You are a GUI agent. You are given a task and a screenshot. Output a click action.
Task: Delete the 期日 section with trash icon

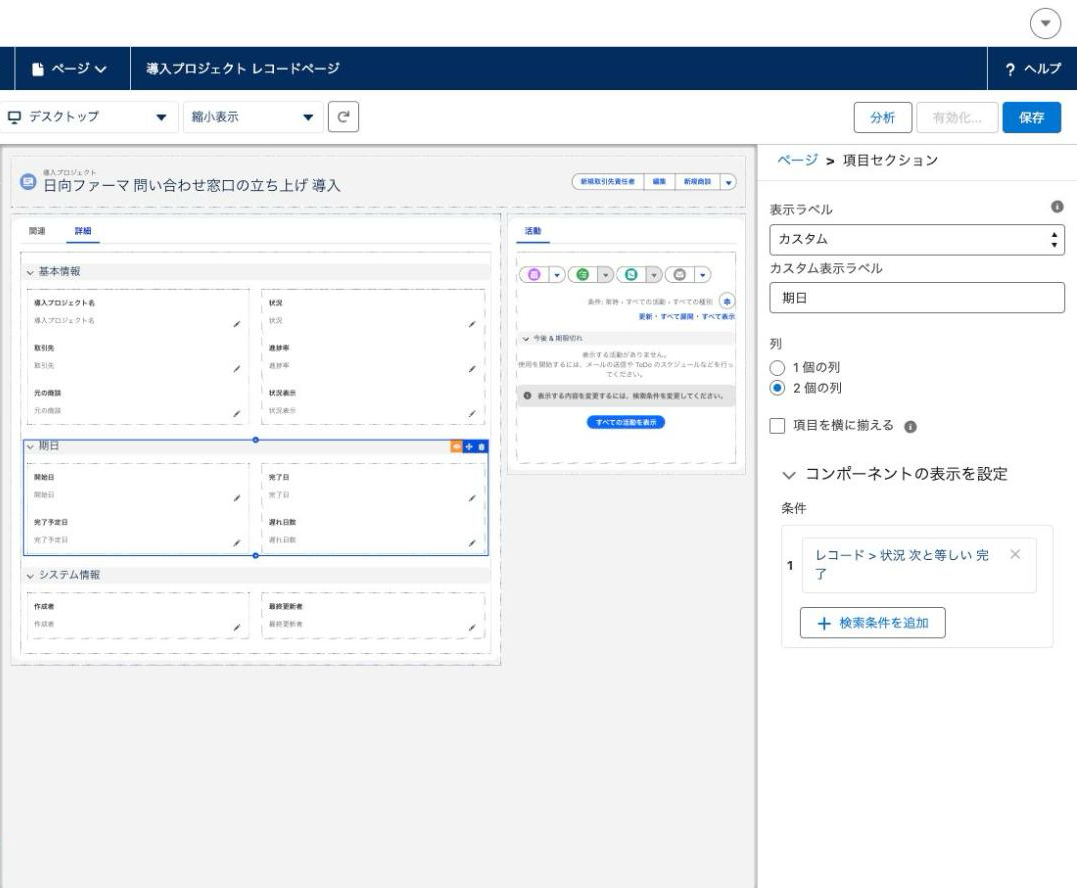(x=481, y=446)
